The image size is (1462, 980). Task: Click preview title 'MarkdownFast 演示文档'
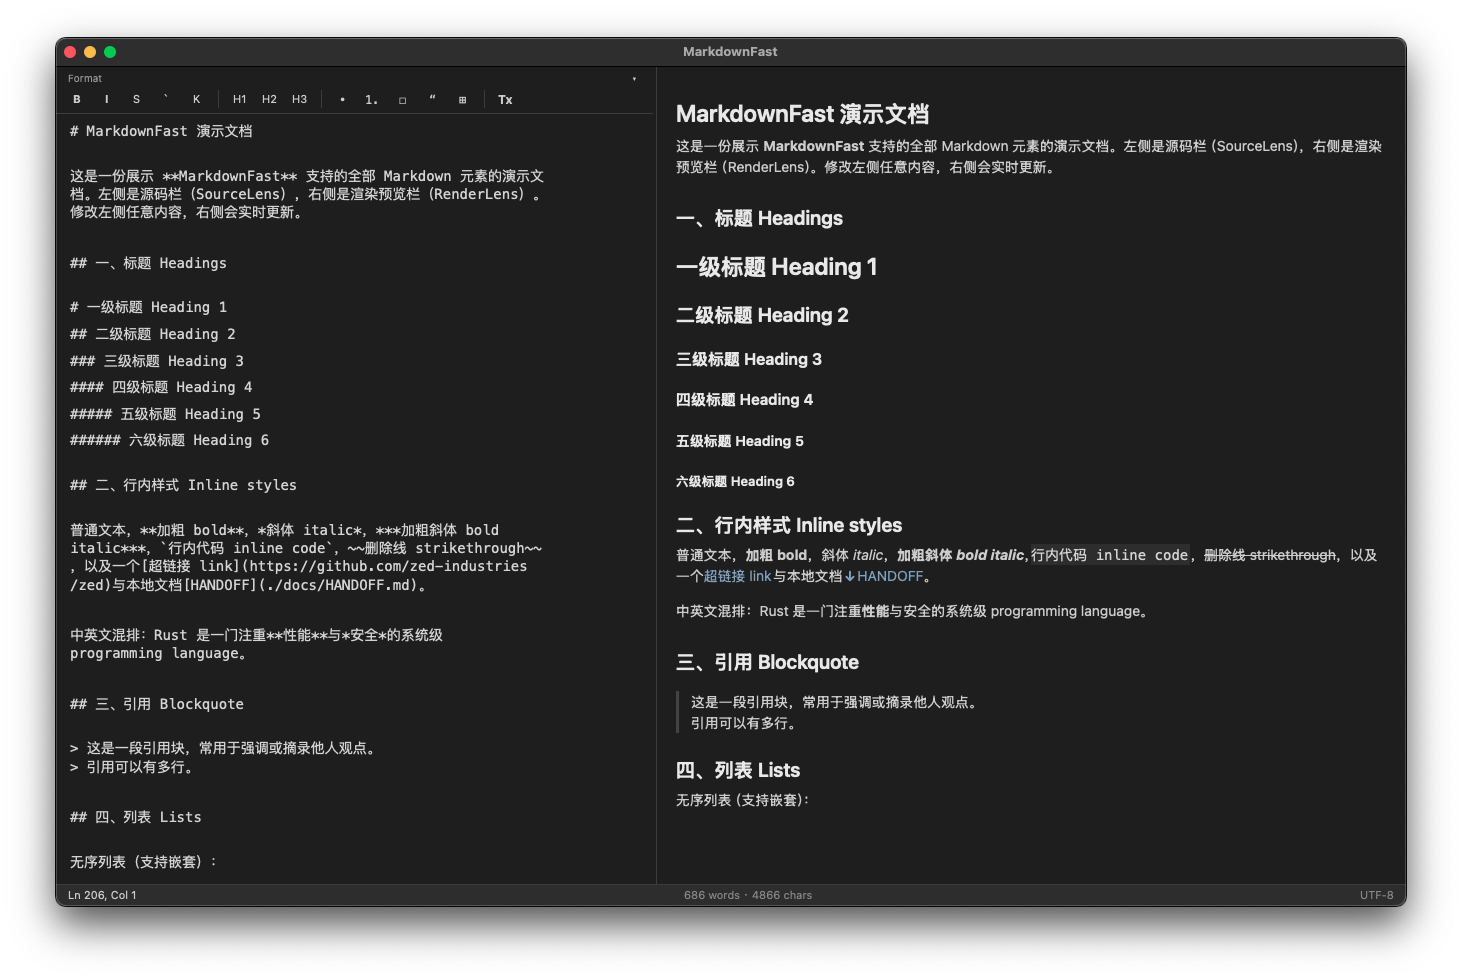[x=803, y=114]
